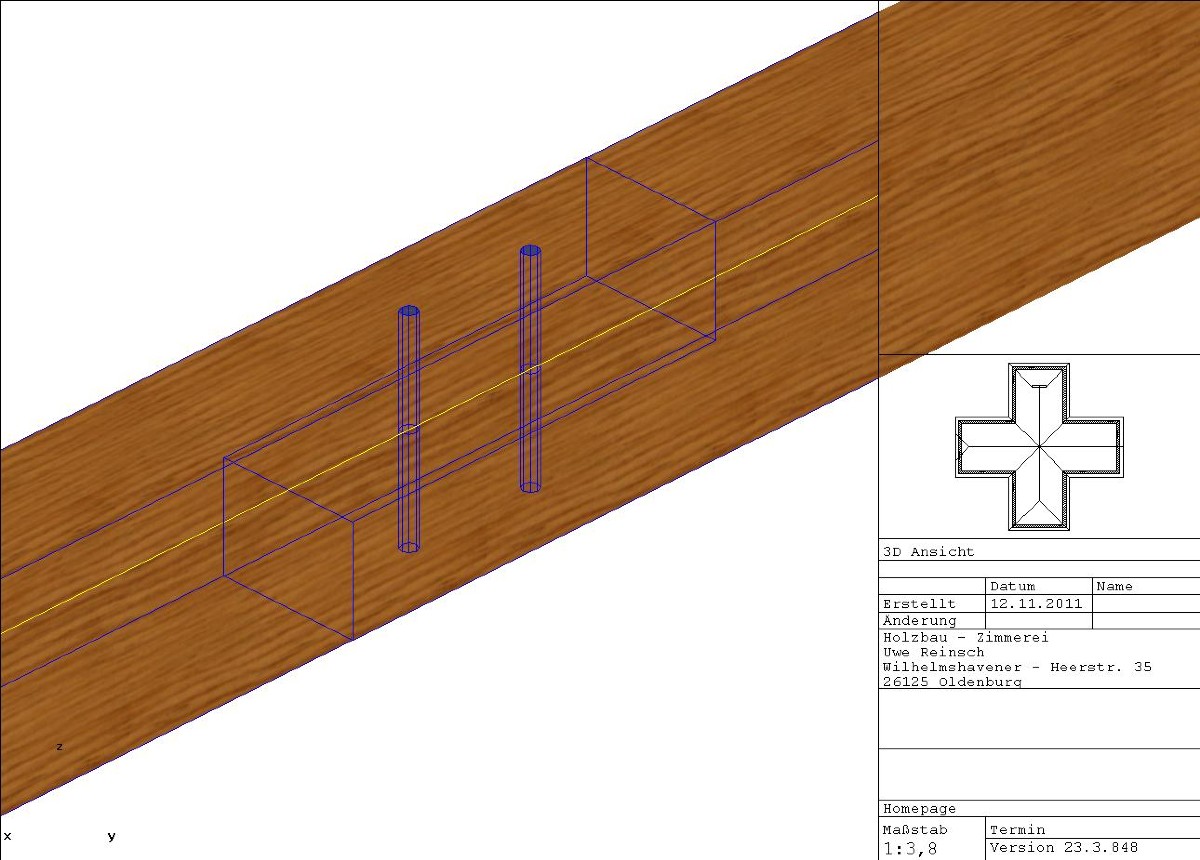Click the y axis label

pos(111,836)
